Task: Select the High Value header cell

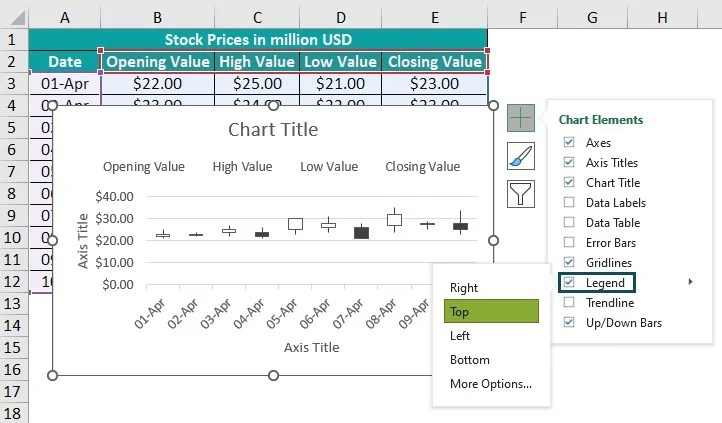Action: [257, 62]
